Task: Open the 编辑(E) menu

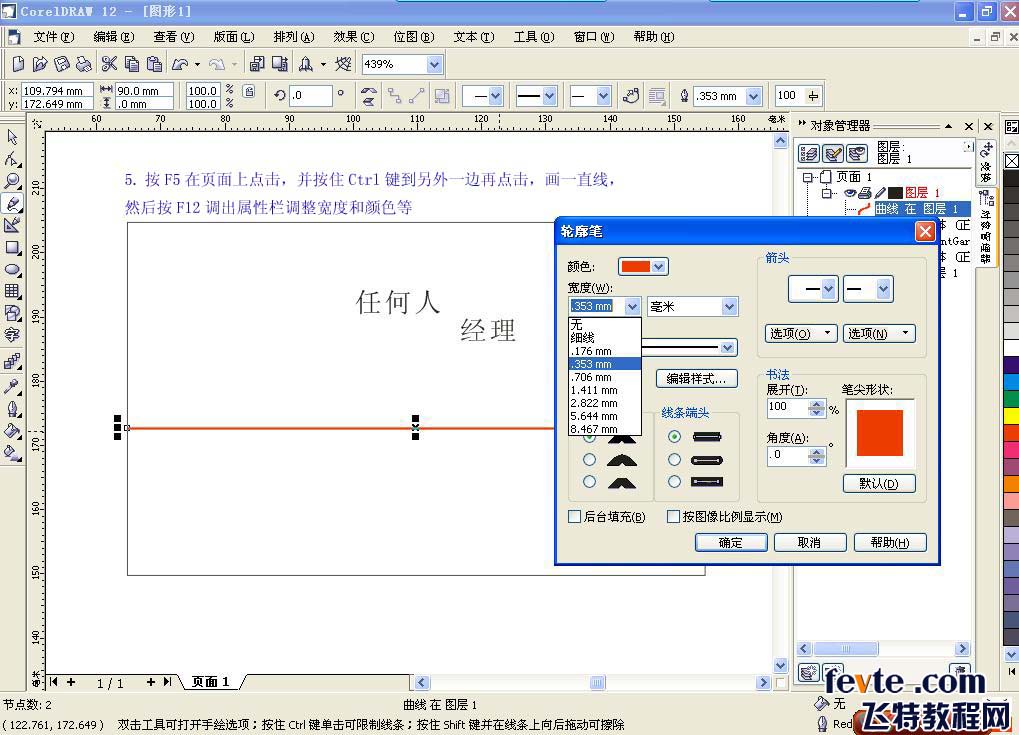Action: click(114, 37)
